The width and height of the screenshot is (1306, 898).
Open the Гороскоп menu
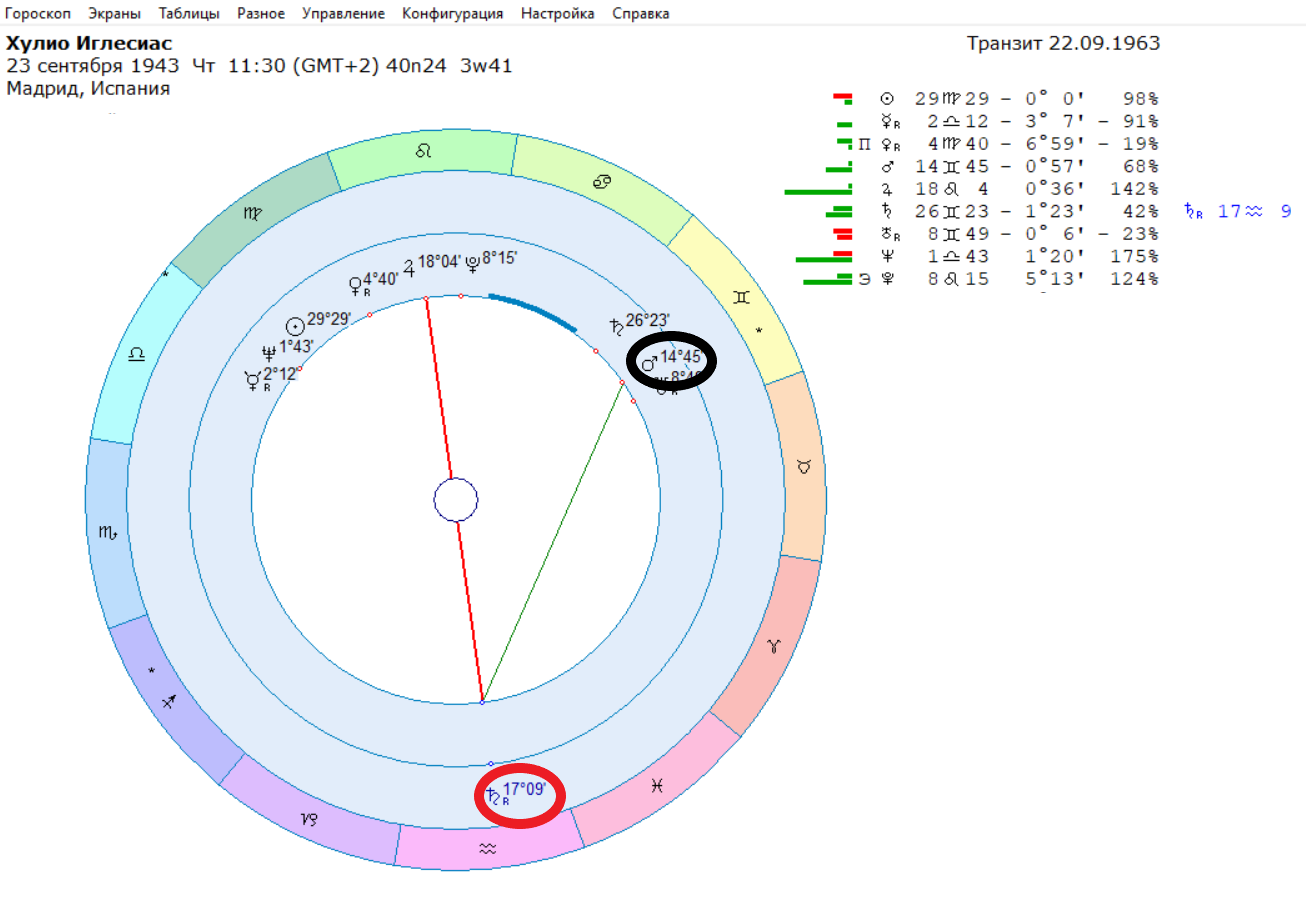coord(38,14)
